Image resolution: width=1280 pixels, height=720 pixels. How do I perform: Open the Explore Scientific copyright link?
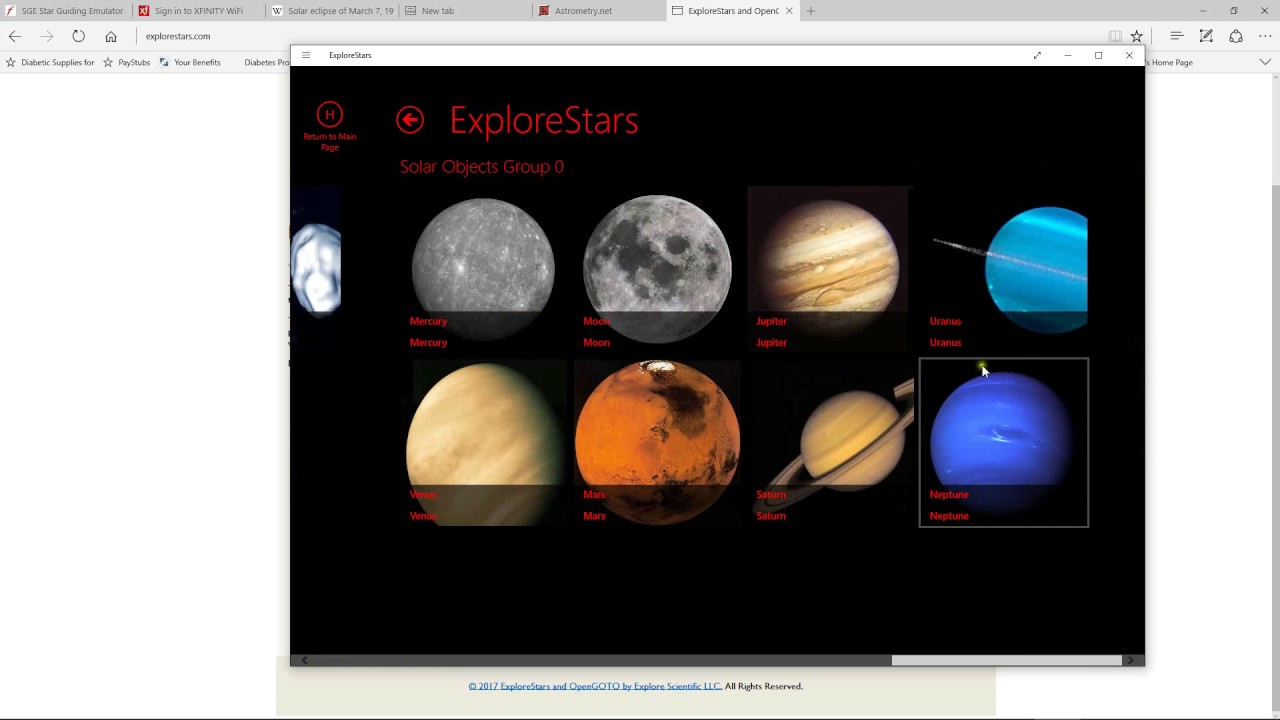(x=595, y=686)
